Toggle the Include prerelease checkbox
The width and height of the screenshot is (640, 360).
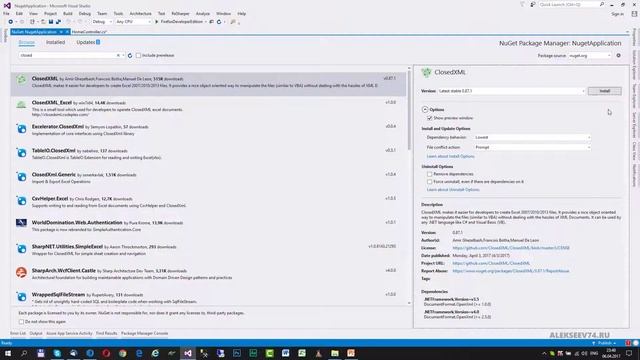pos(138,56)
